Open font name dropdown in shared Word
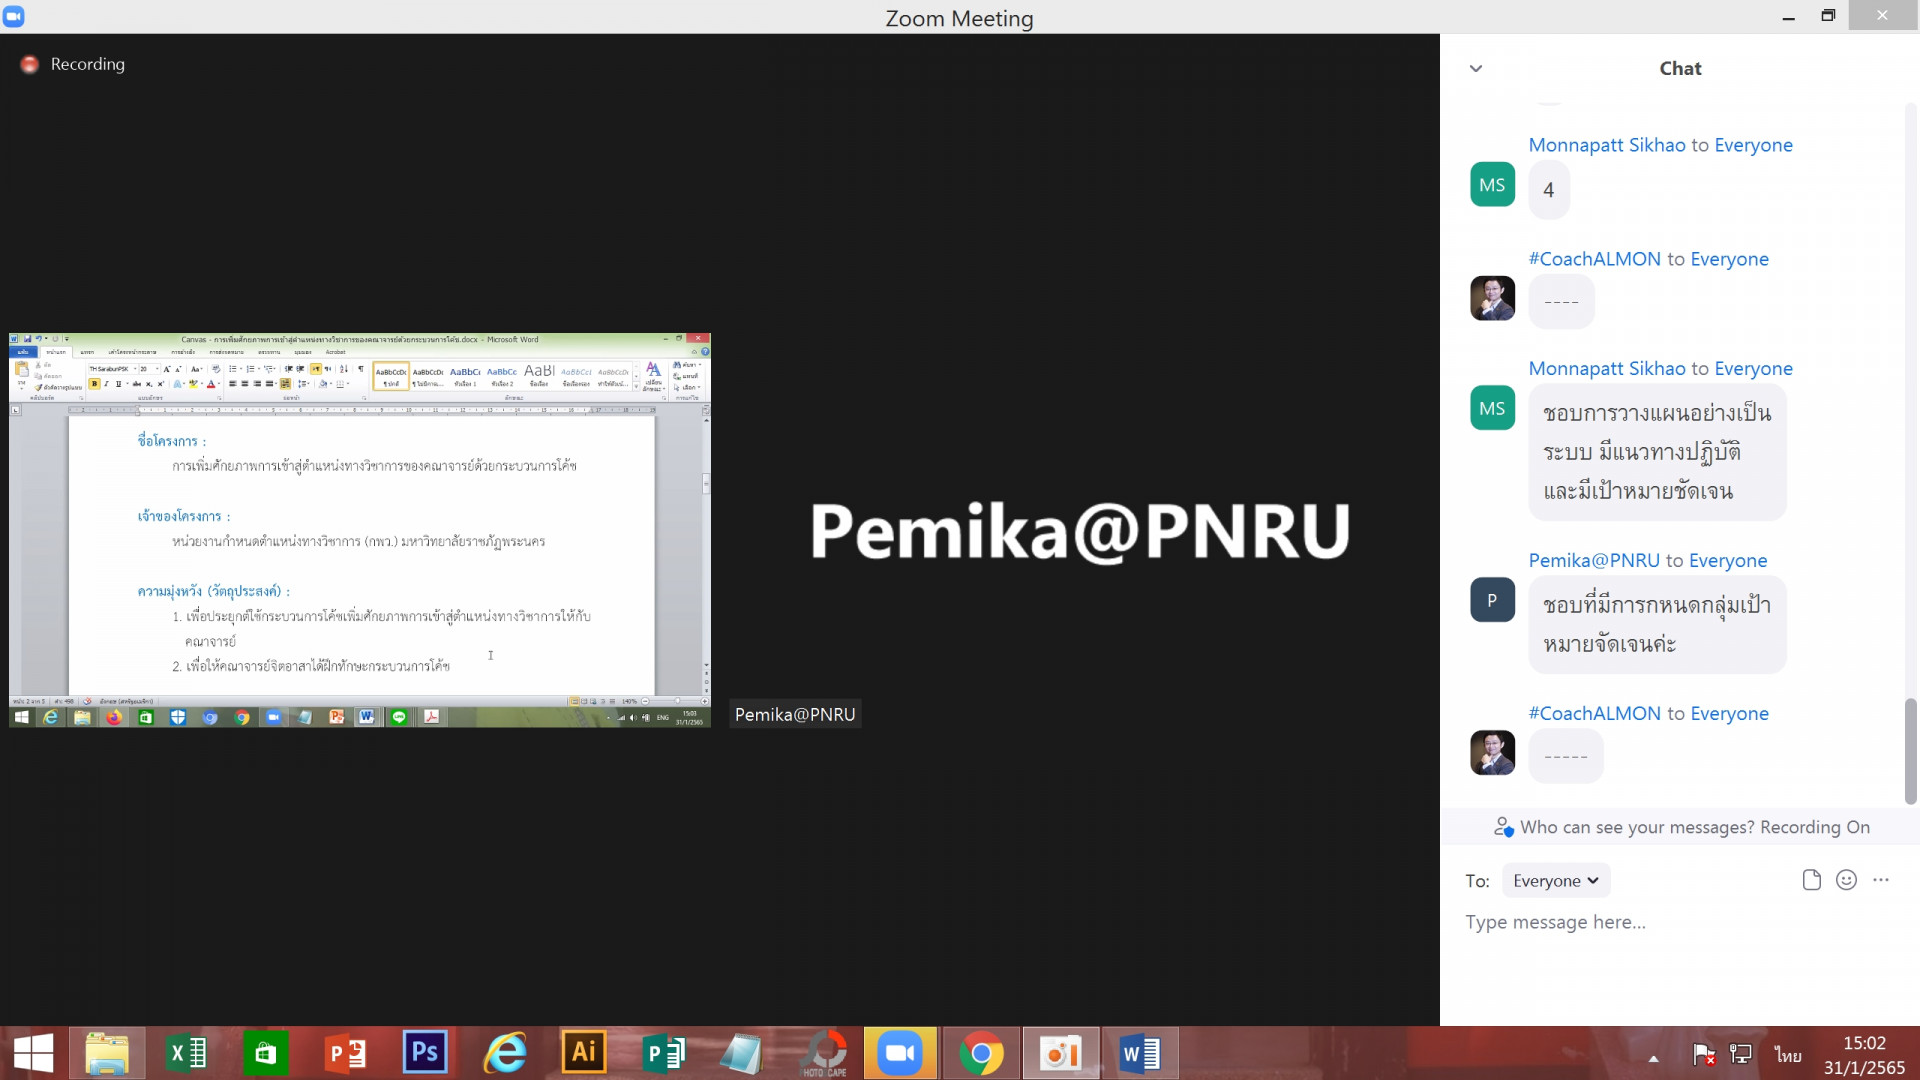This screenshot has width=1920, height=1080. pyautogui.click(x=135, y=369)
